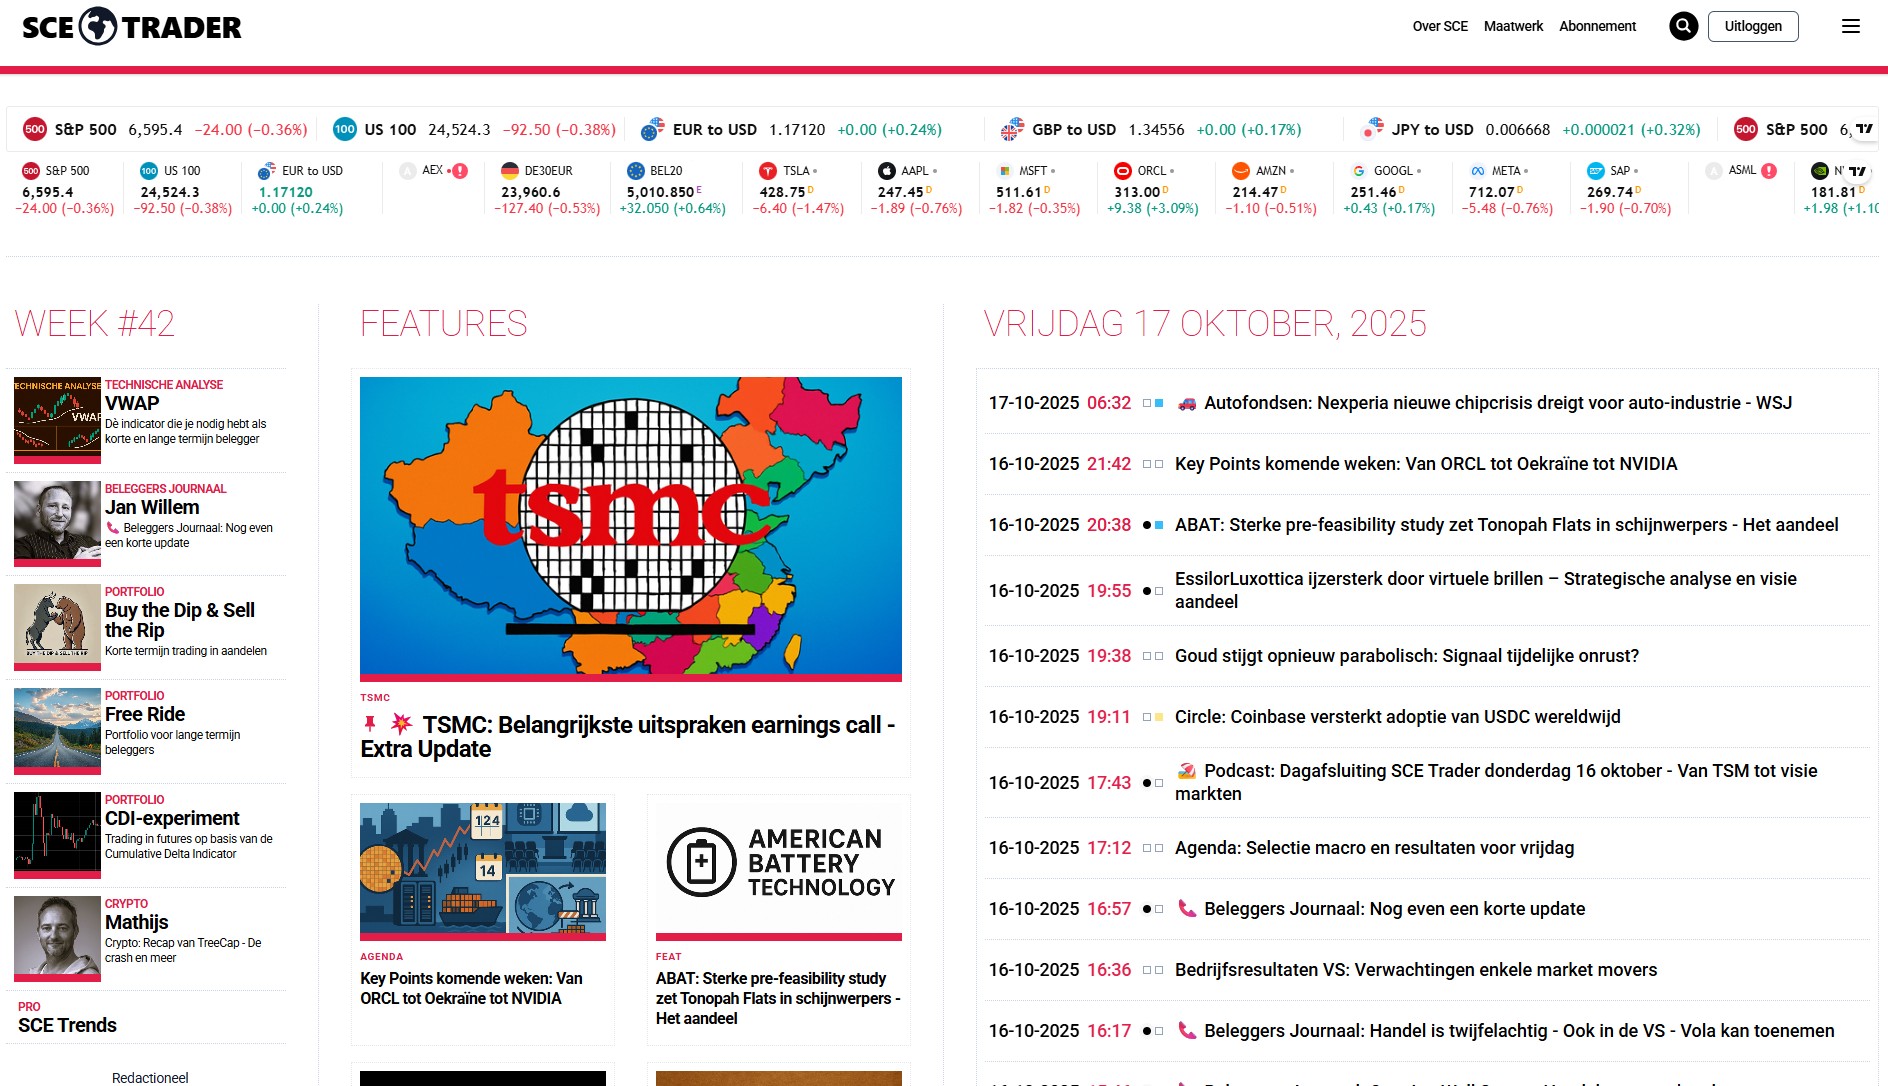Image resolution: width=1888 pixels, height=1086 pixels.
Task: Open the ABAT feature card title
Action: click(778, 998)
